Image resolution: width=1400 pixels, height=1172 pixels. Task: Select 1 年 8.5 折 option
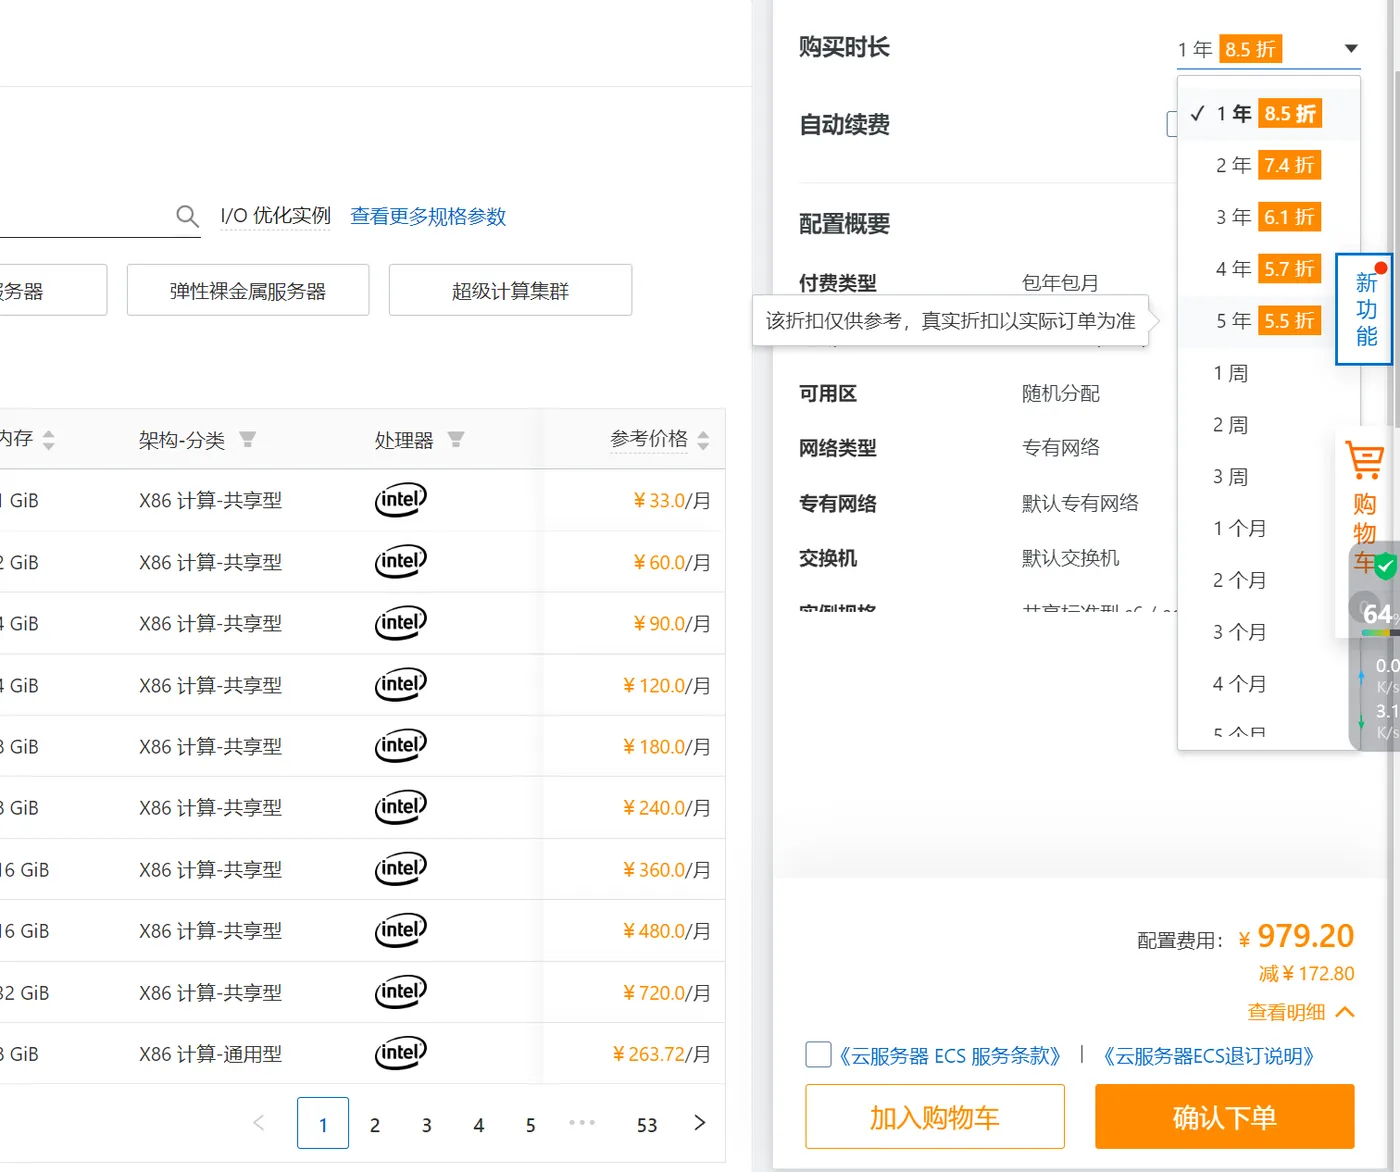pos(1269,113)
